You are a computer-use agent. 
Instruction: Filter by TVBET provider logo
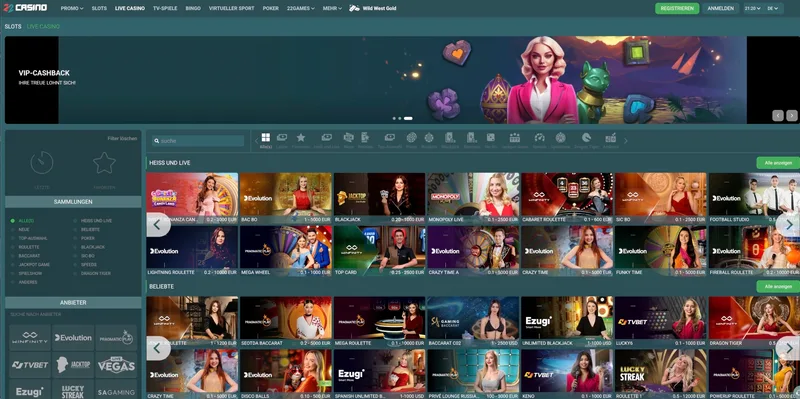point(30,365)
